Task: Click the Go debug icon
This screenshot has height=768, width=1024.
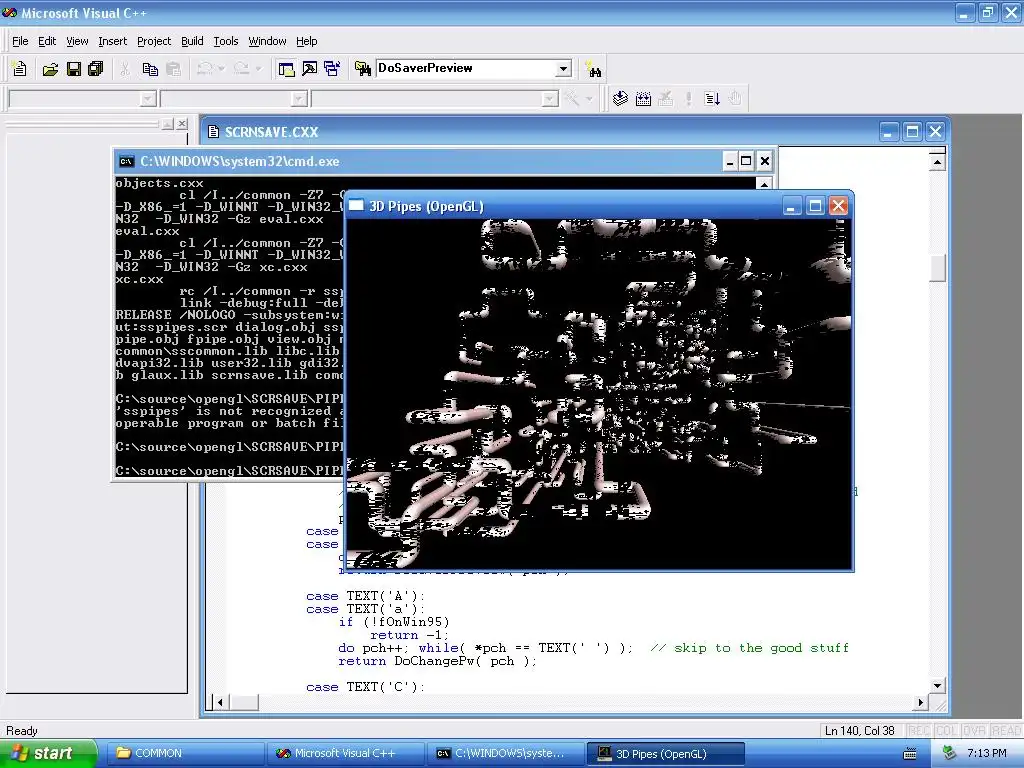Action: [712, 99]
